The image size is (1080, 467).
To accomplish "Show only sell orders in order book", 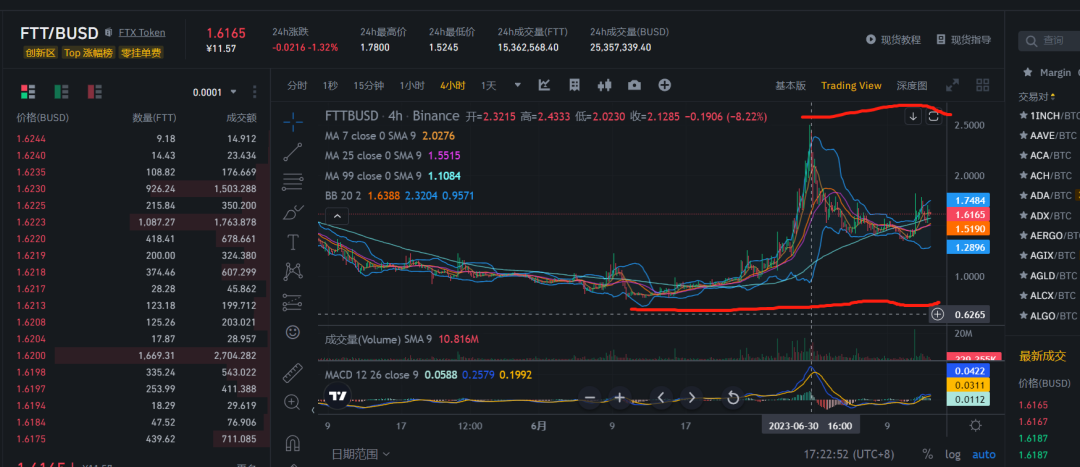I will [94, 91].
